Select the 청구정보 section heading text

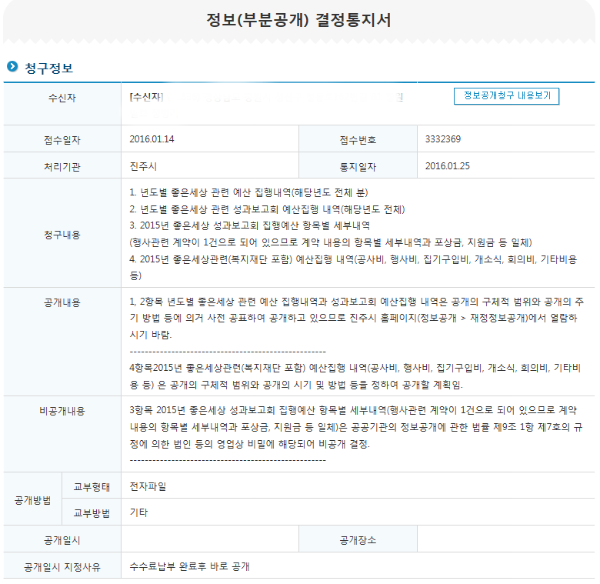coord(48,67)
